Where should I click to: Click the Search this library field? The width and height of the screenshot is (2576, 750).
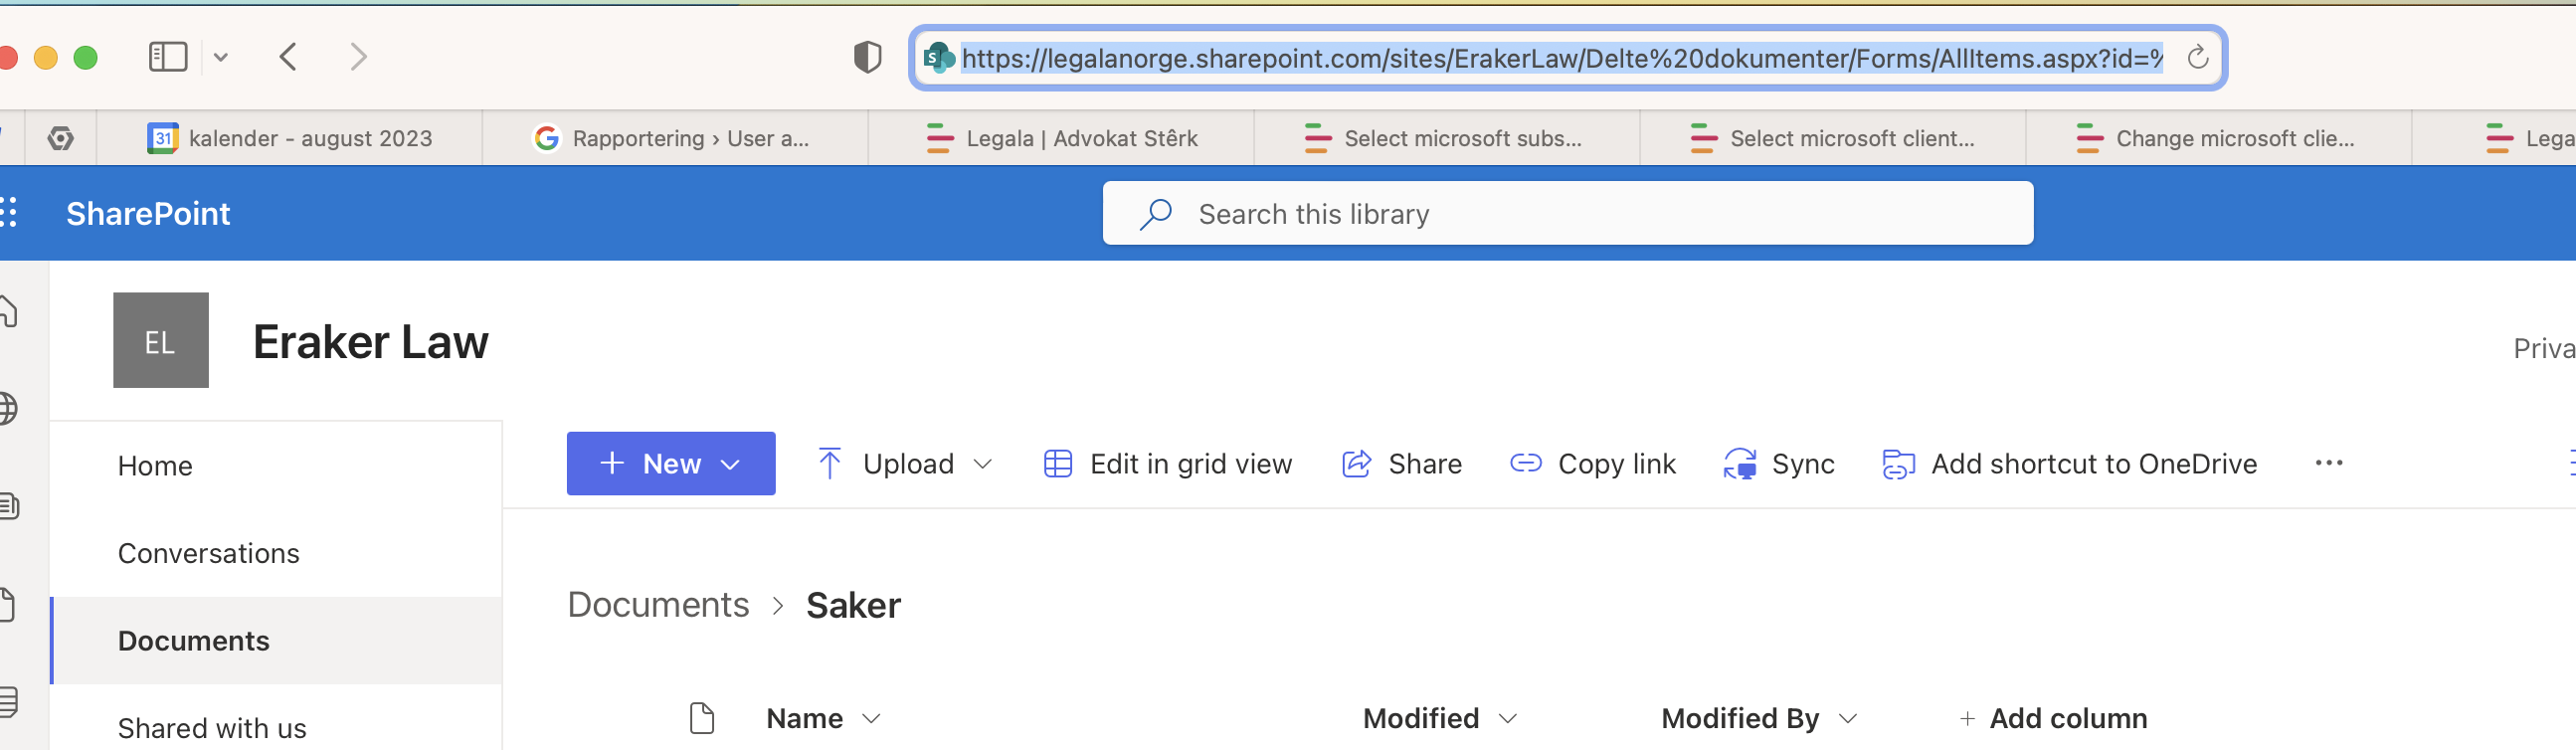[x=1566, y=214]
